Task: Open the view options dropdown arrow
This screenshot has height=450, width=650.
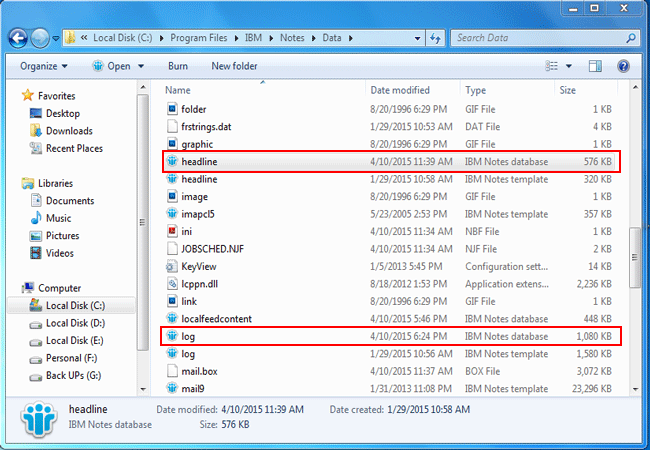Action: (x=569, y=66)
